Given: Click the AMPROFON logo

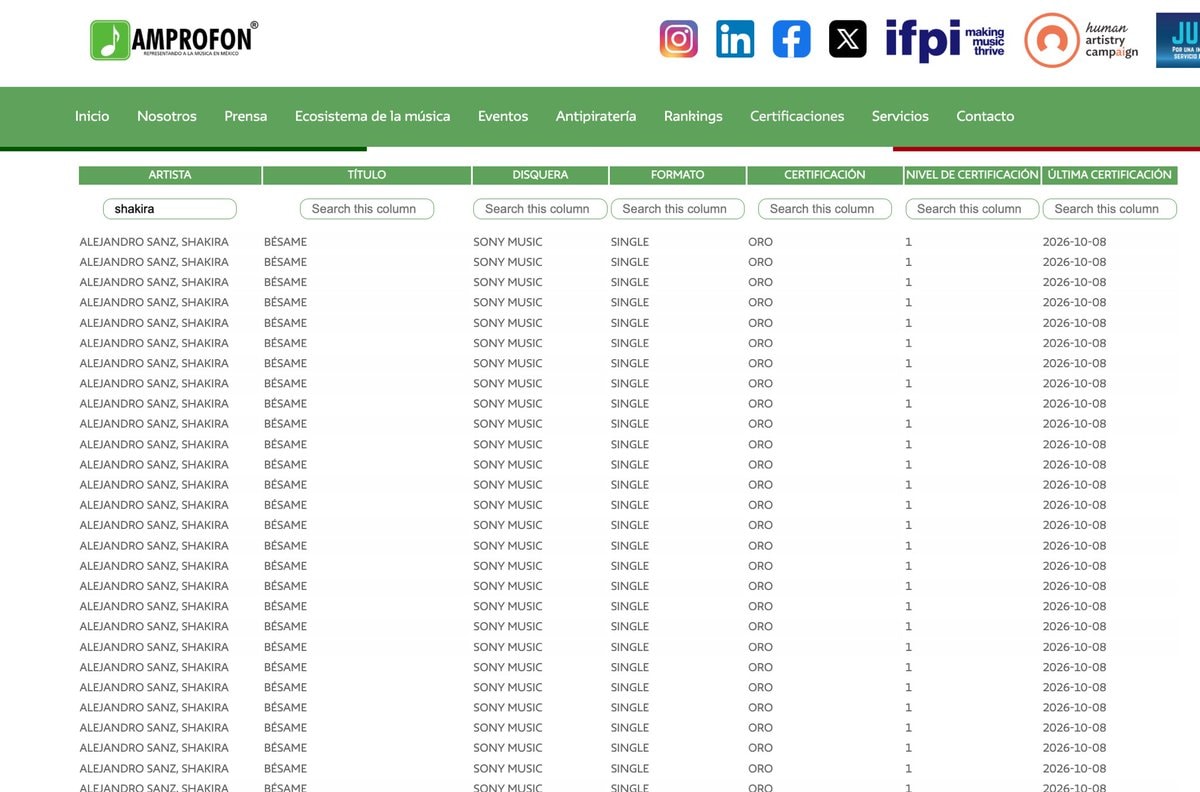Looking at the screenshot, I should [x=174, y=40].
